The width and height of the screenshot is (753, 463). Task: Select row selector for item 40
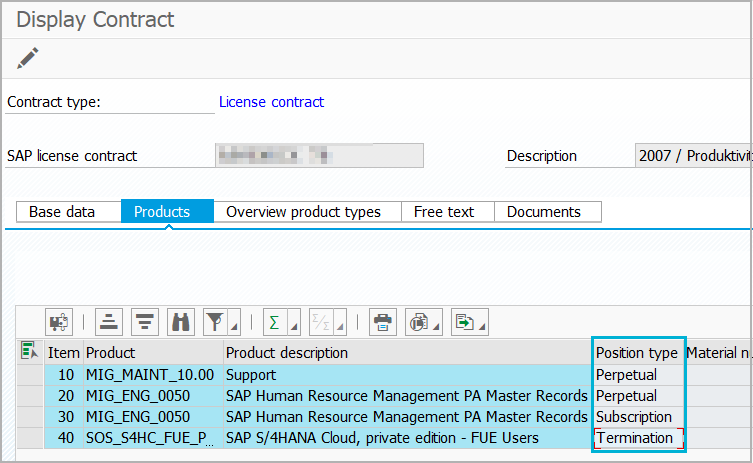click(30, 438)
